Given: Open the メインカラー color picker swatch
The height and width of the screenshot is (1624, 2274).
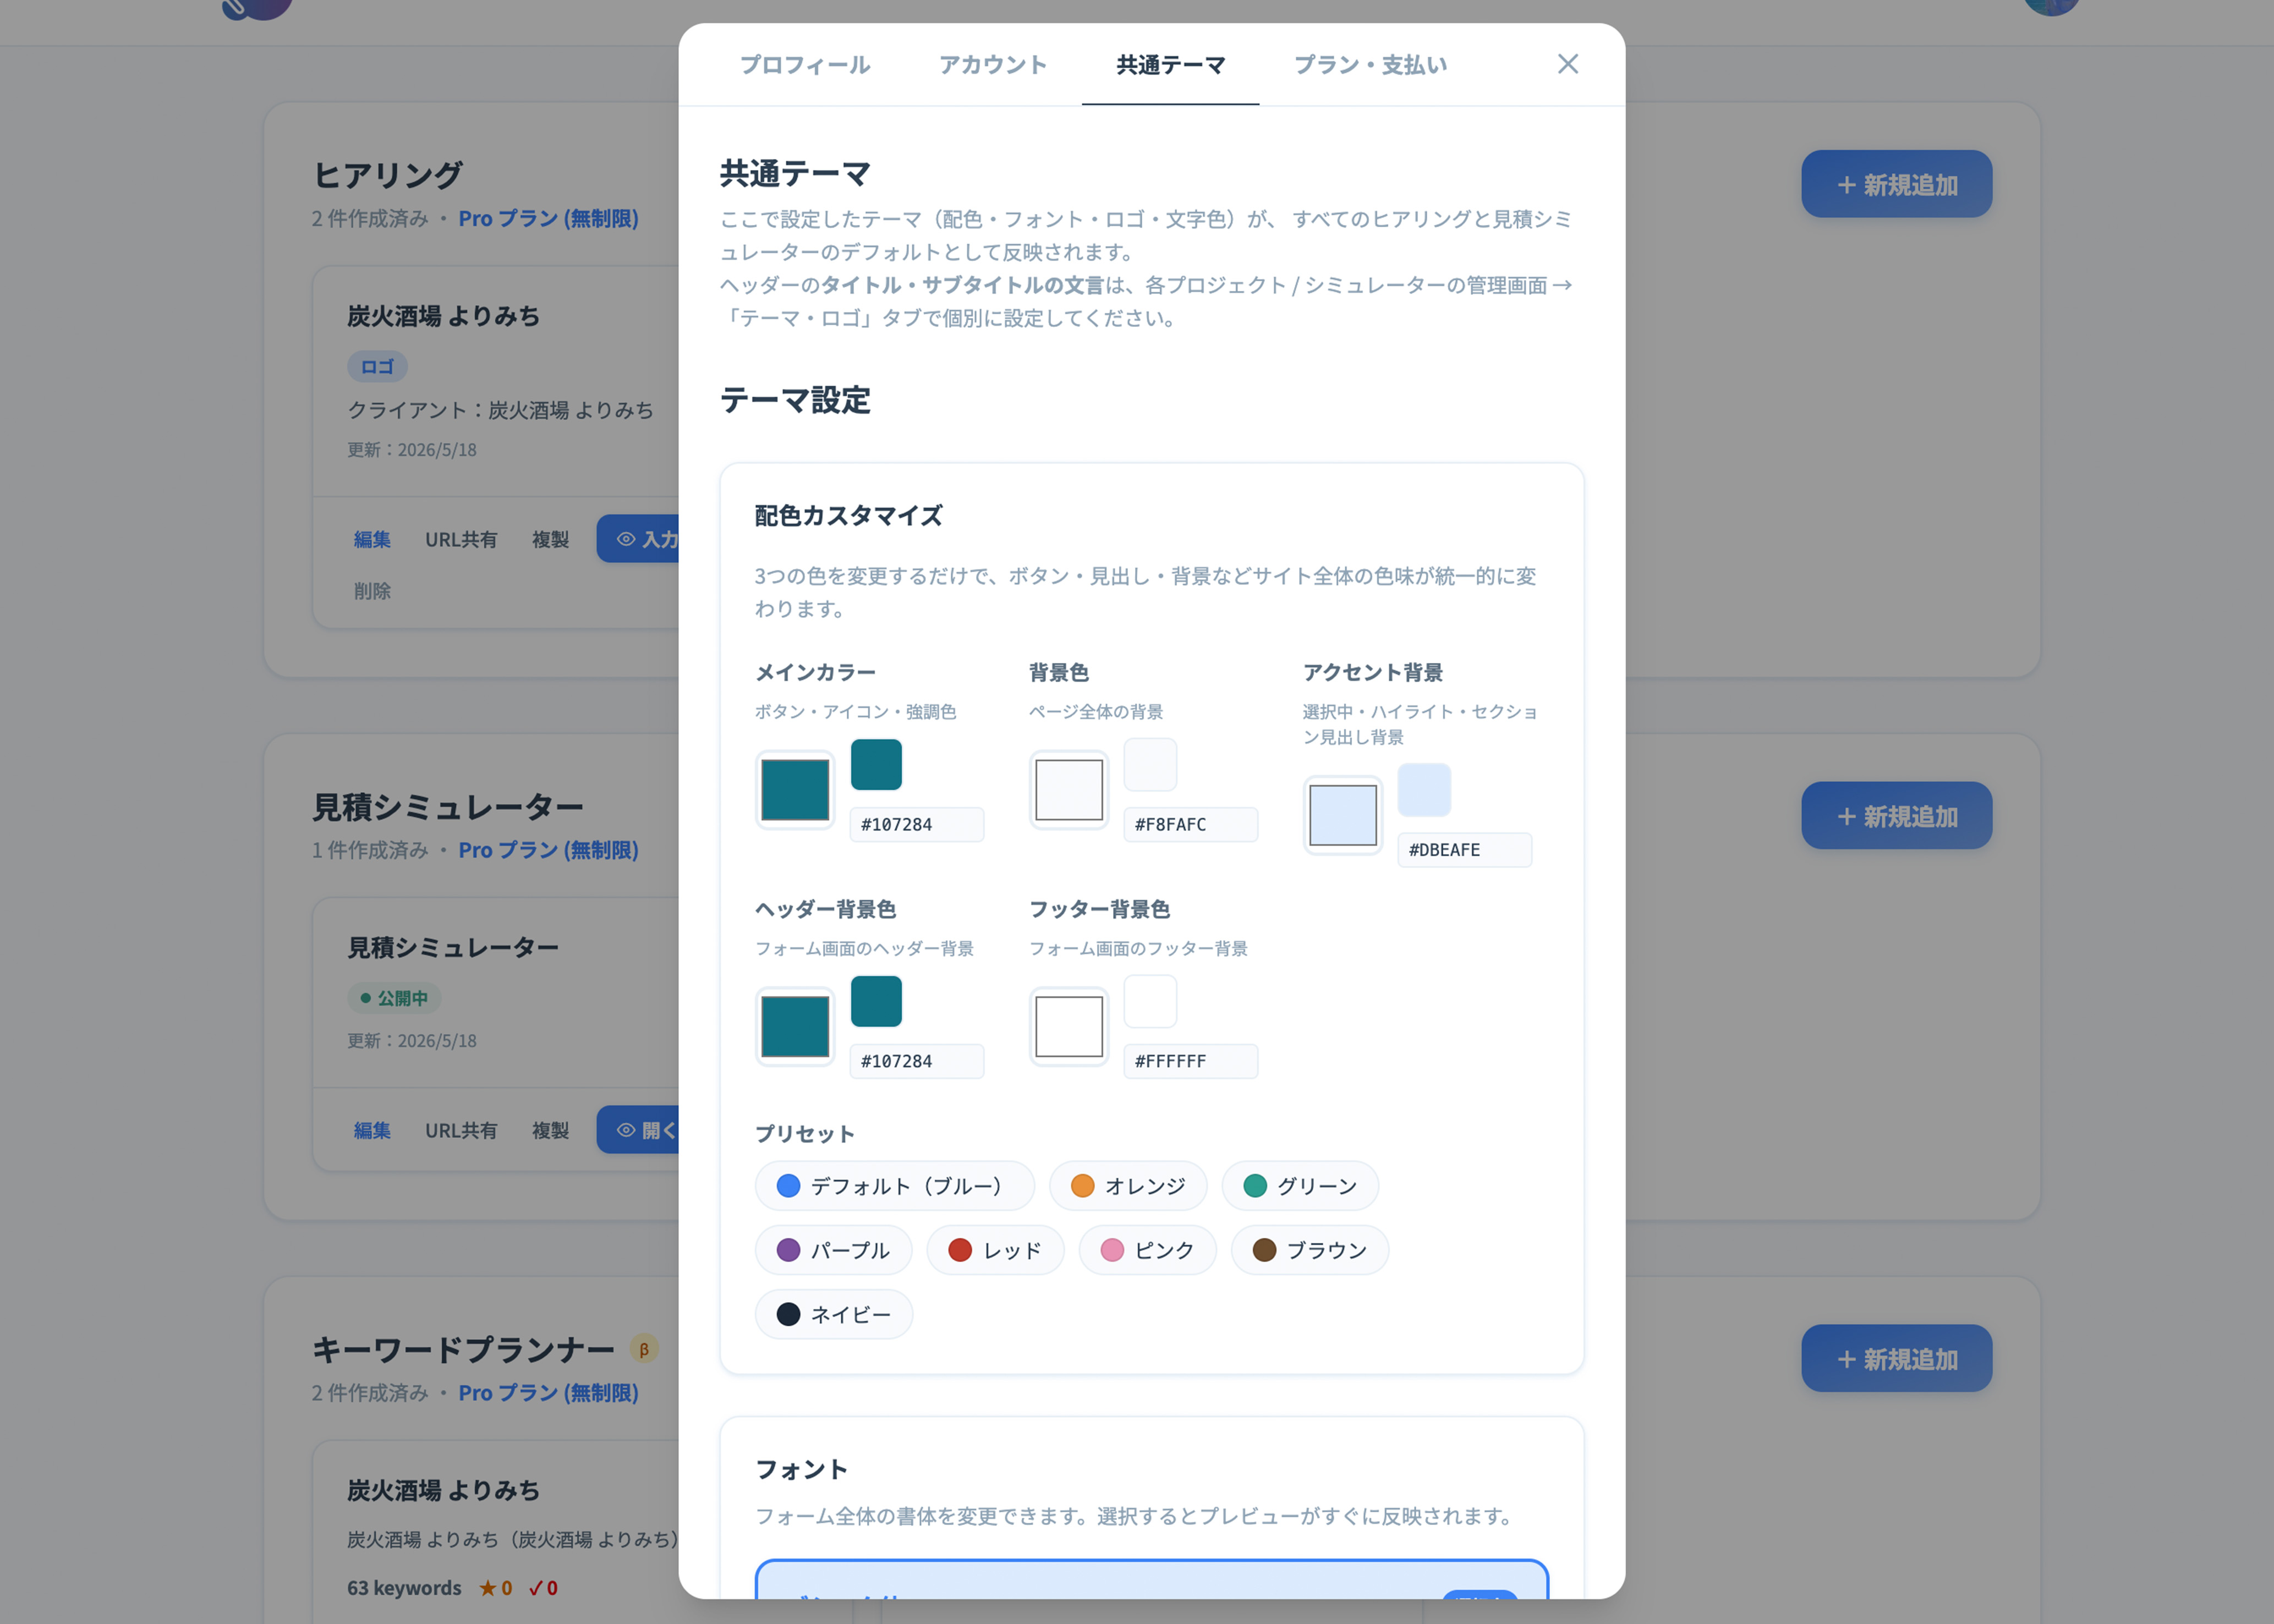Looking at the screenshot, I should pos(794,790).
